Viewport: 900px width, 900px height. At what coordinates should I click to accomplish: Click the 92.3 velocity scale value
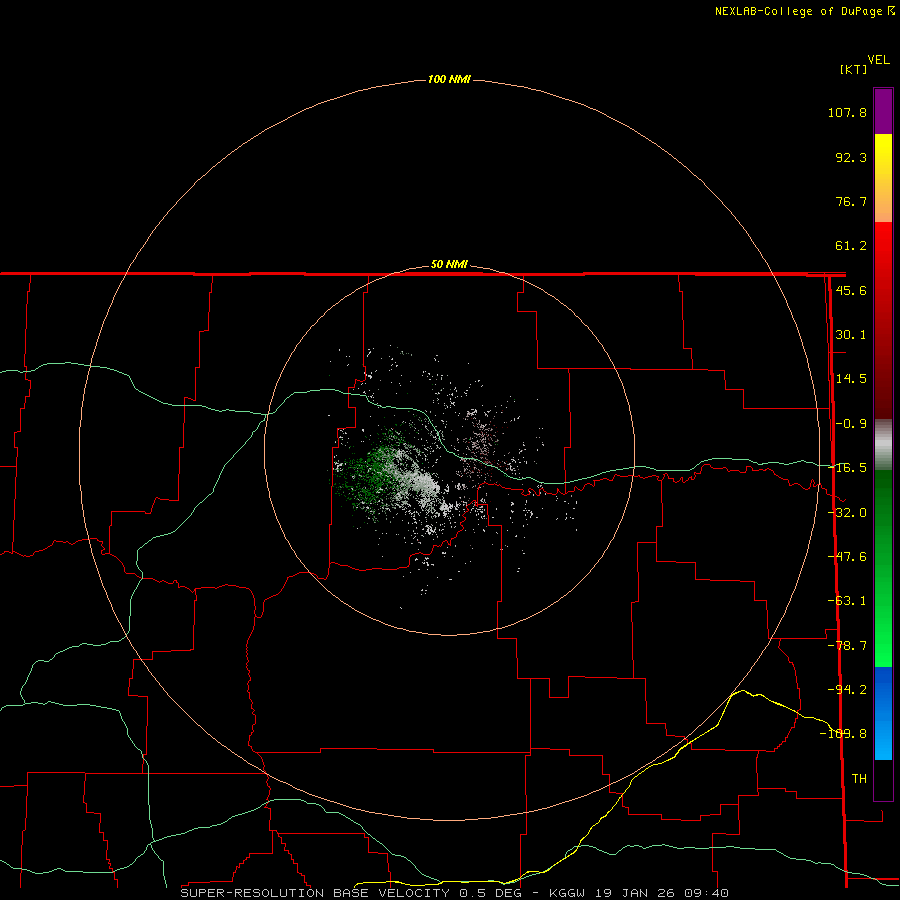tap(851, 157)
